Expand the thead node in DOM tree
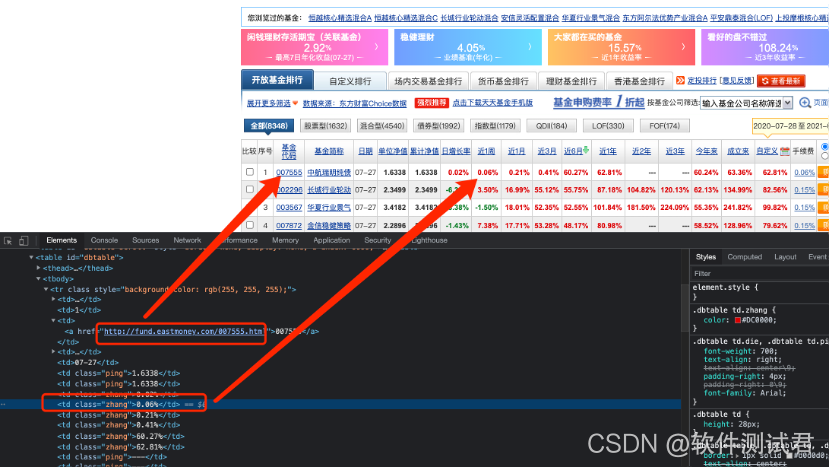Viewport: 830px width, 468px height. [39, 268]
